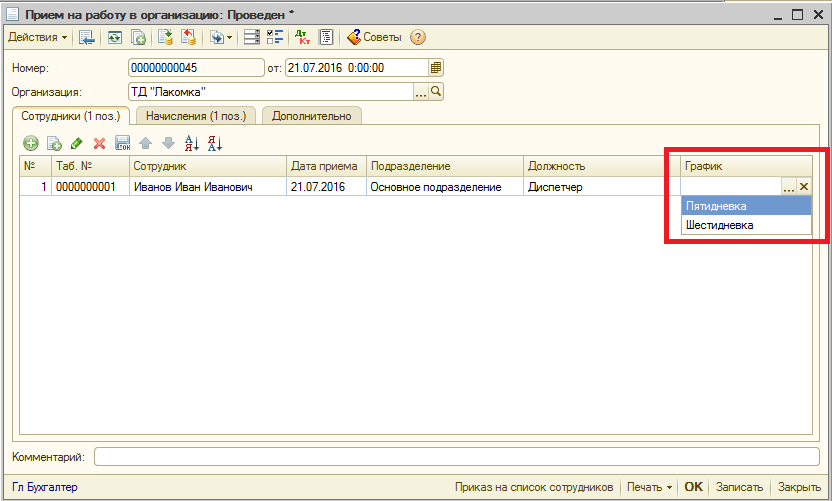
Task: Open the calendar picker beside the date field
Action: click(x=435, y=68)
